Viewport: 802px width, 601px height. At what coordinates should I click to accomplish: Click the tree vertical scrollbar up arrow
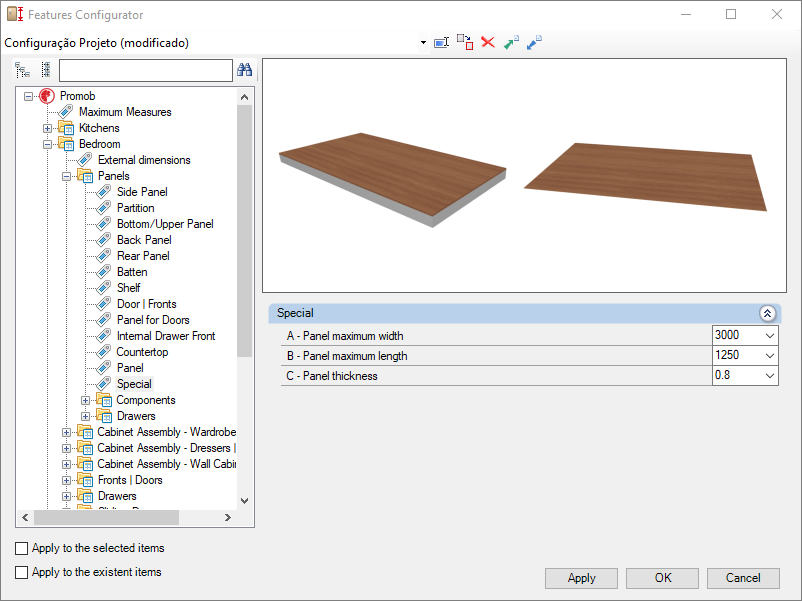[244, 97]
